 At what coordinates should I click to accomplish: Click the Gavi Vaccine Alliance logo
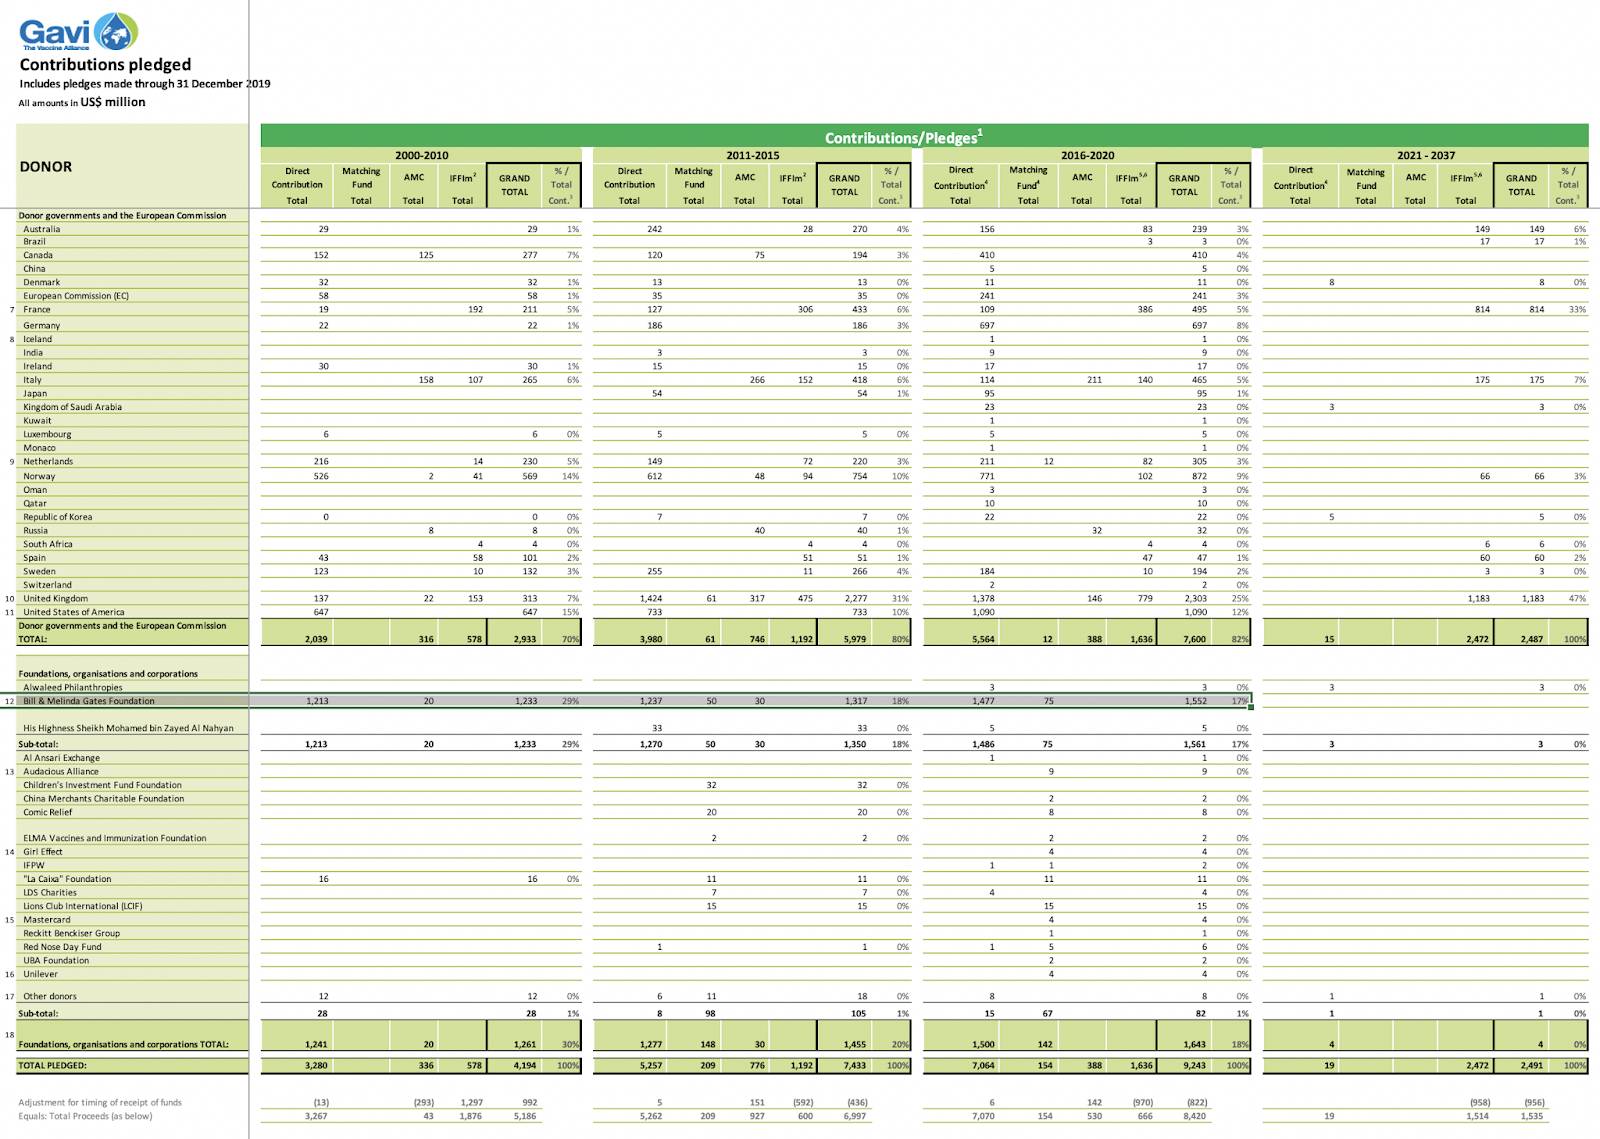pos(78,31)
